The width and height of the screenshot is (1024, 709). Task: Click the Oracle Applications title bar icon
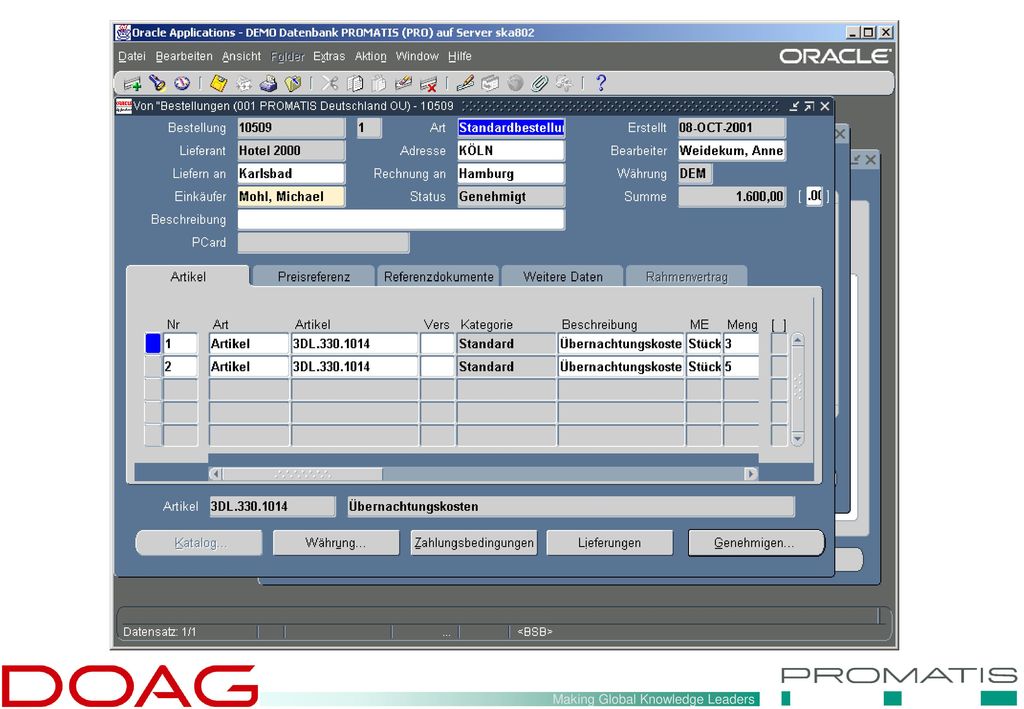tap(122, 32)
